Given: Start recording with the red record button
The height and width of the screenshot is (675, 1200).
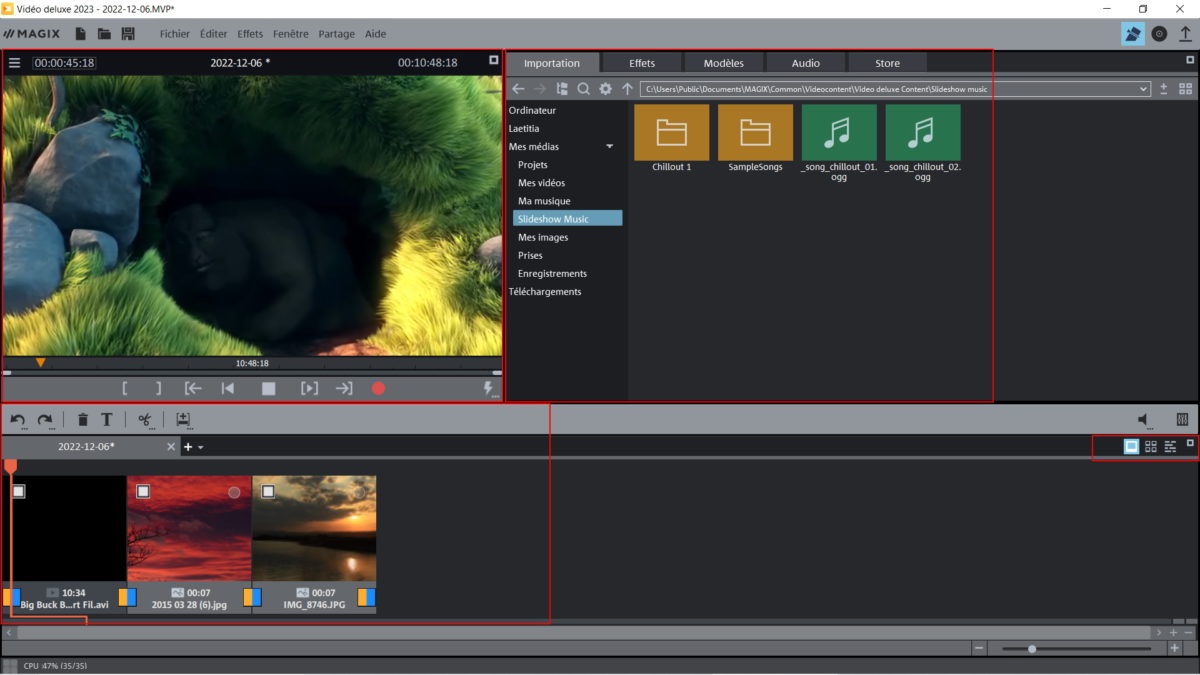Looking at the screenshot, I should point(378,388).
